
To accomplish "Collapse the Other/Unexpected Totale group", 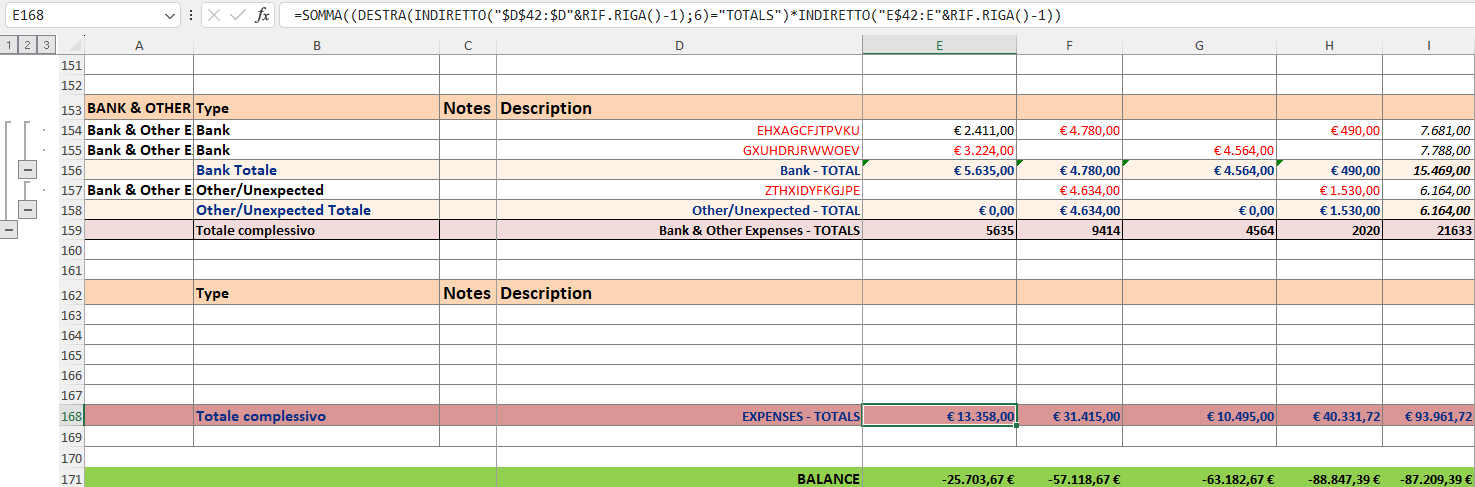I will click(28, 210).
